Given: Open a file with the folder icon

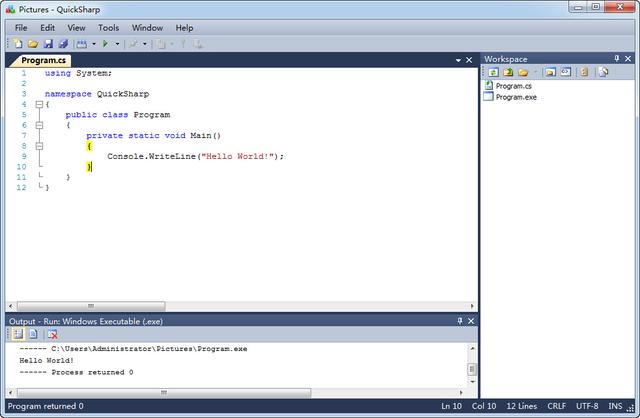Looking at the screenshot, I should (33, 44).
